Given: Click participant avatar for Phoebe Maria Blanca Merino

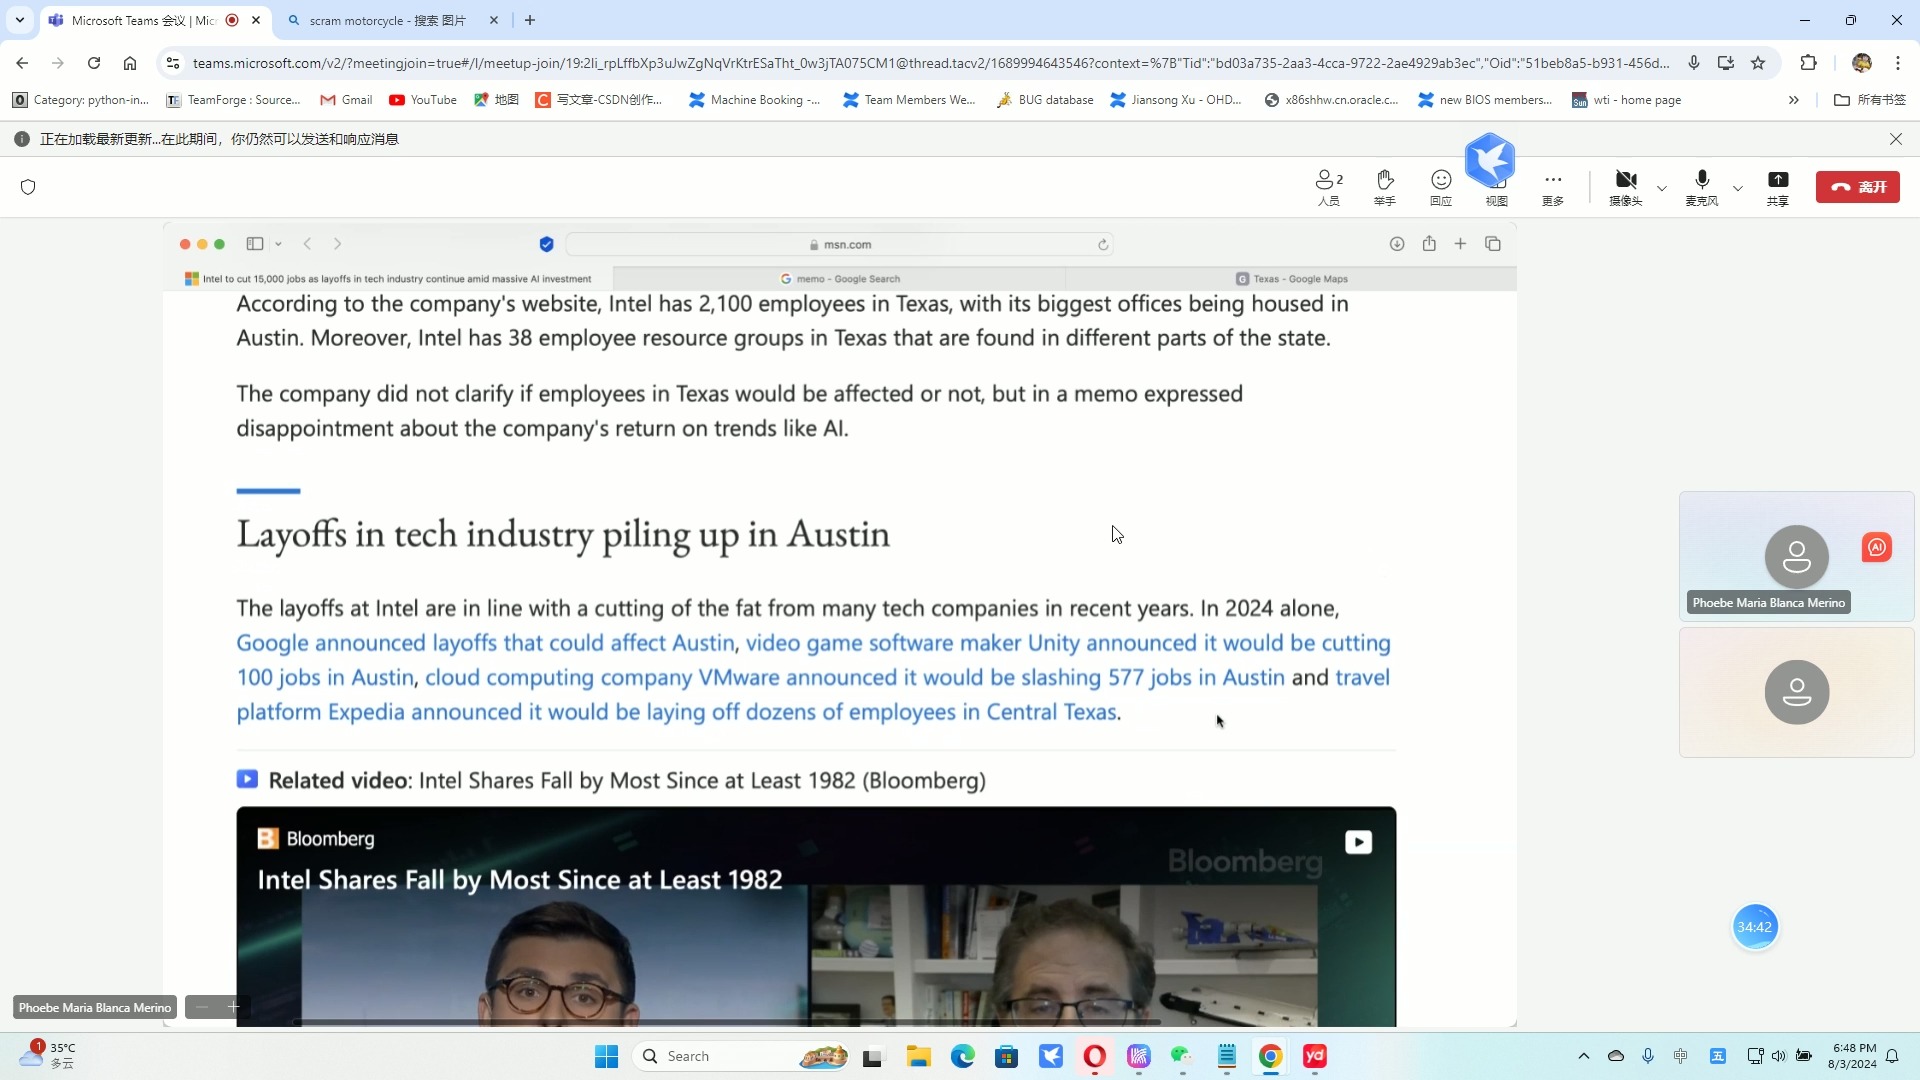Looking at the screenshot, I should pos(1796,556).
